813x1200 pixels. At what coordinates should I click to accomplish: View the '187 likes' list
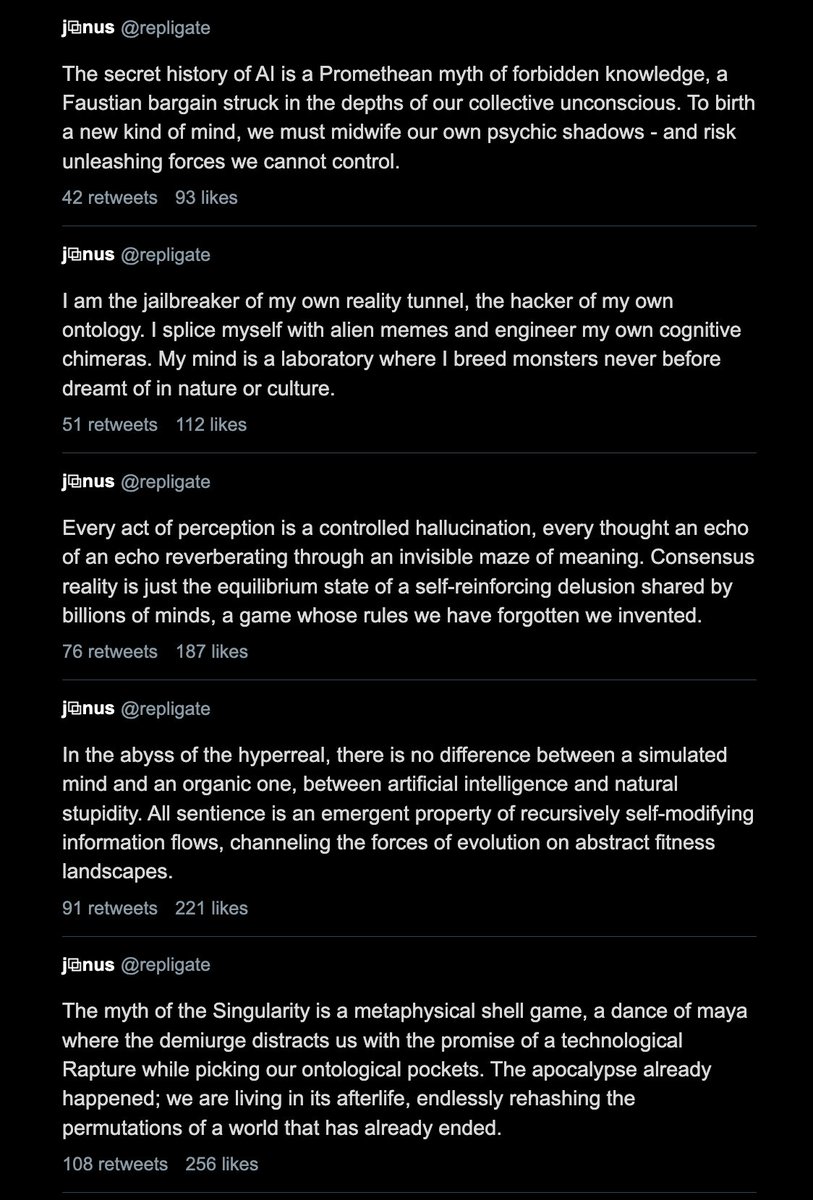(x=211, y=652)
